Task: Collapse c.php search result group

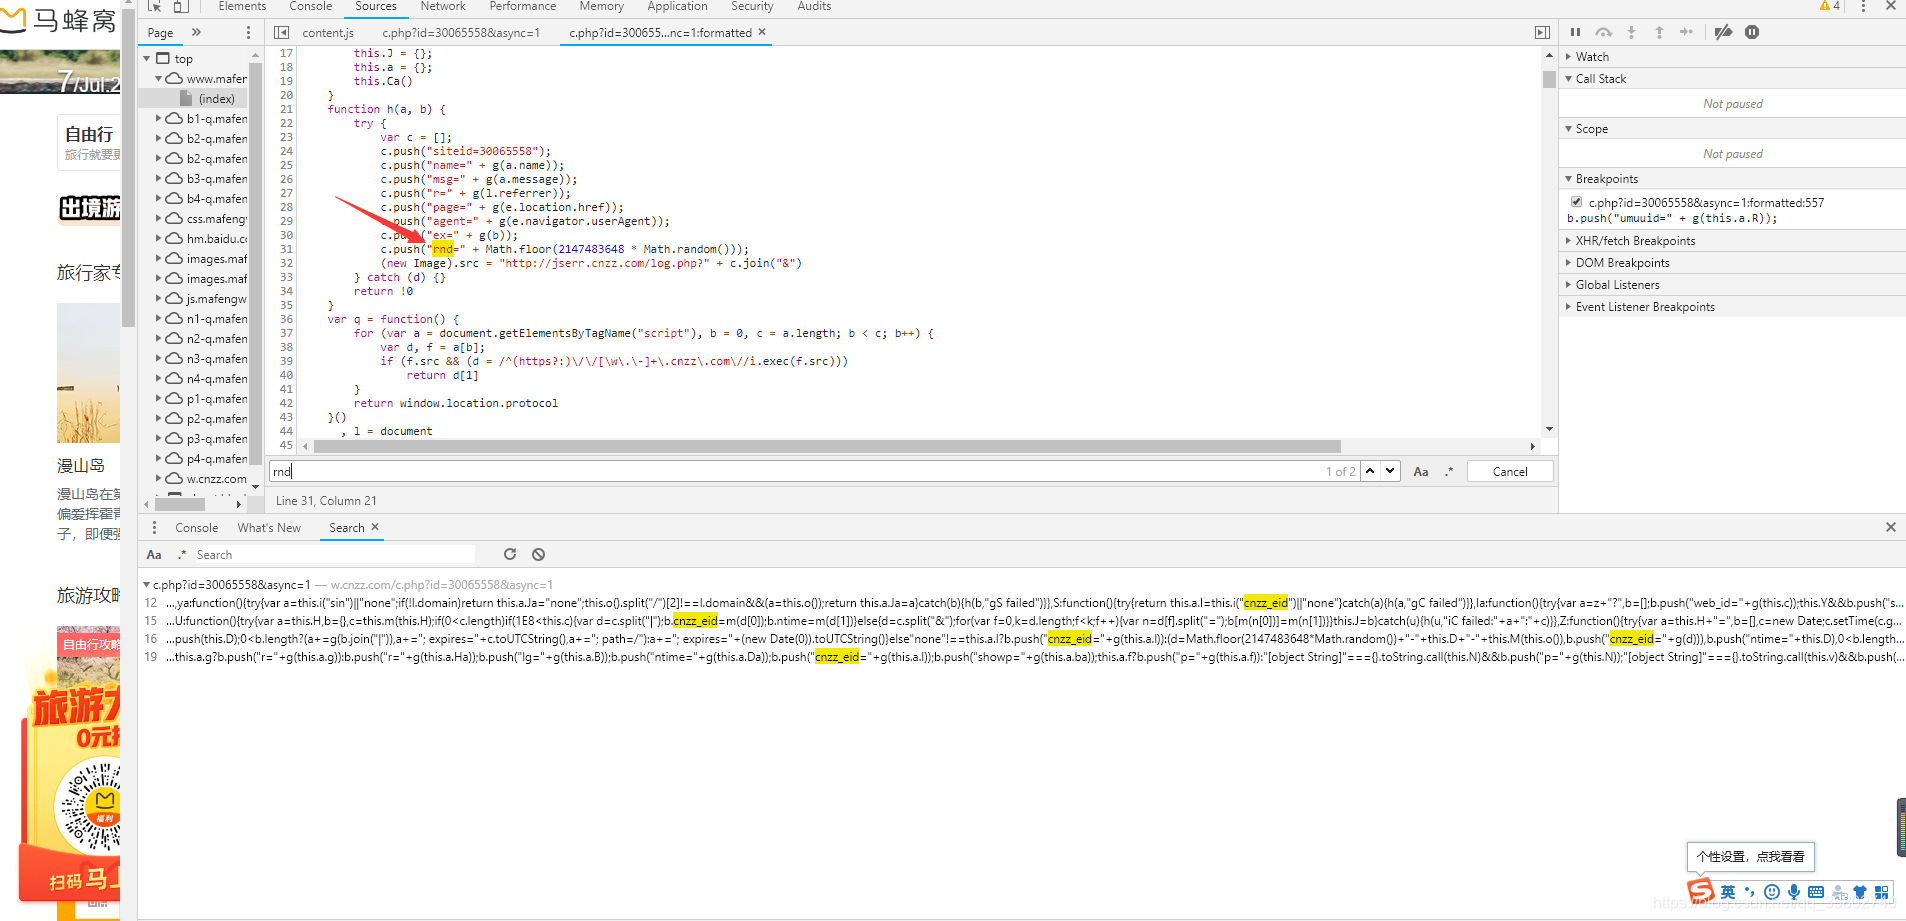Action: (147, 585)
